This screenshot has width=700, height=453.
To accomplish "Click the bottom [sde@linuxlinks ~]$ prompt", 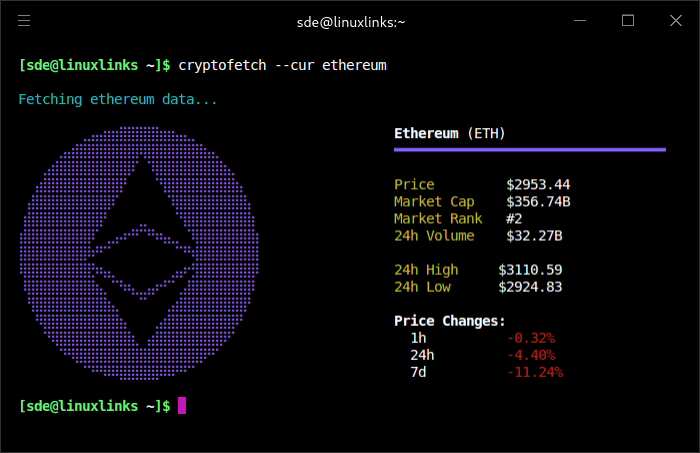I will [95, 406].
